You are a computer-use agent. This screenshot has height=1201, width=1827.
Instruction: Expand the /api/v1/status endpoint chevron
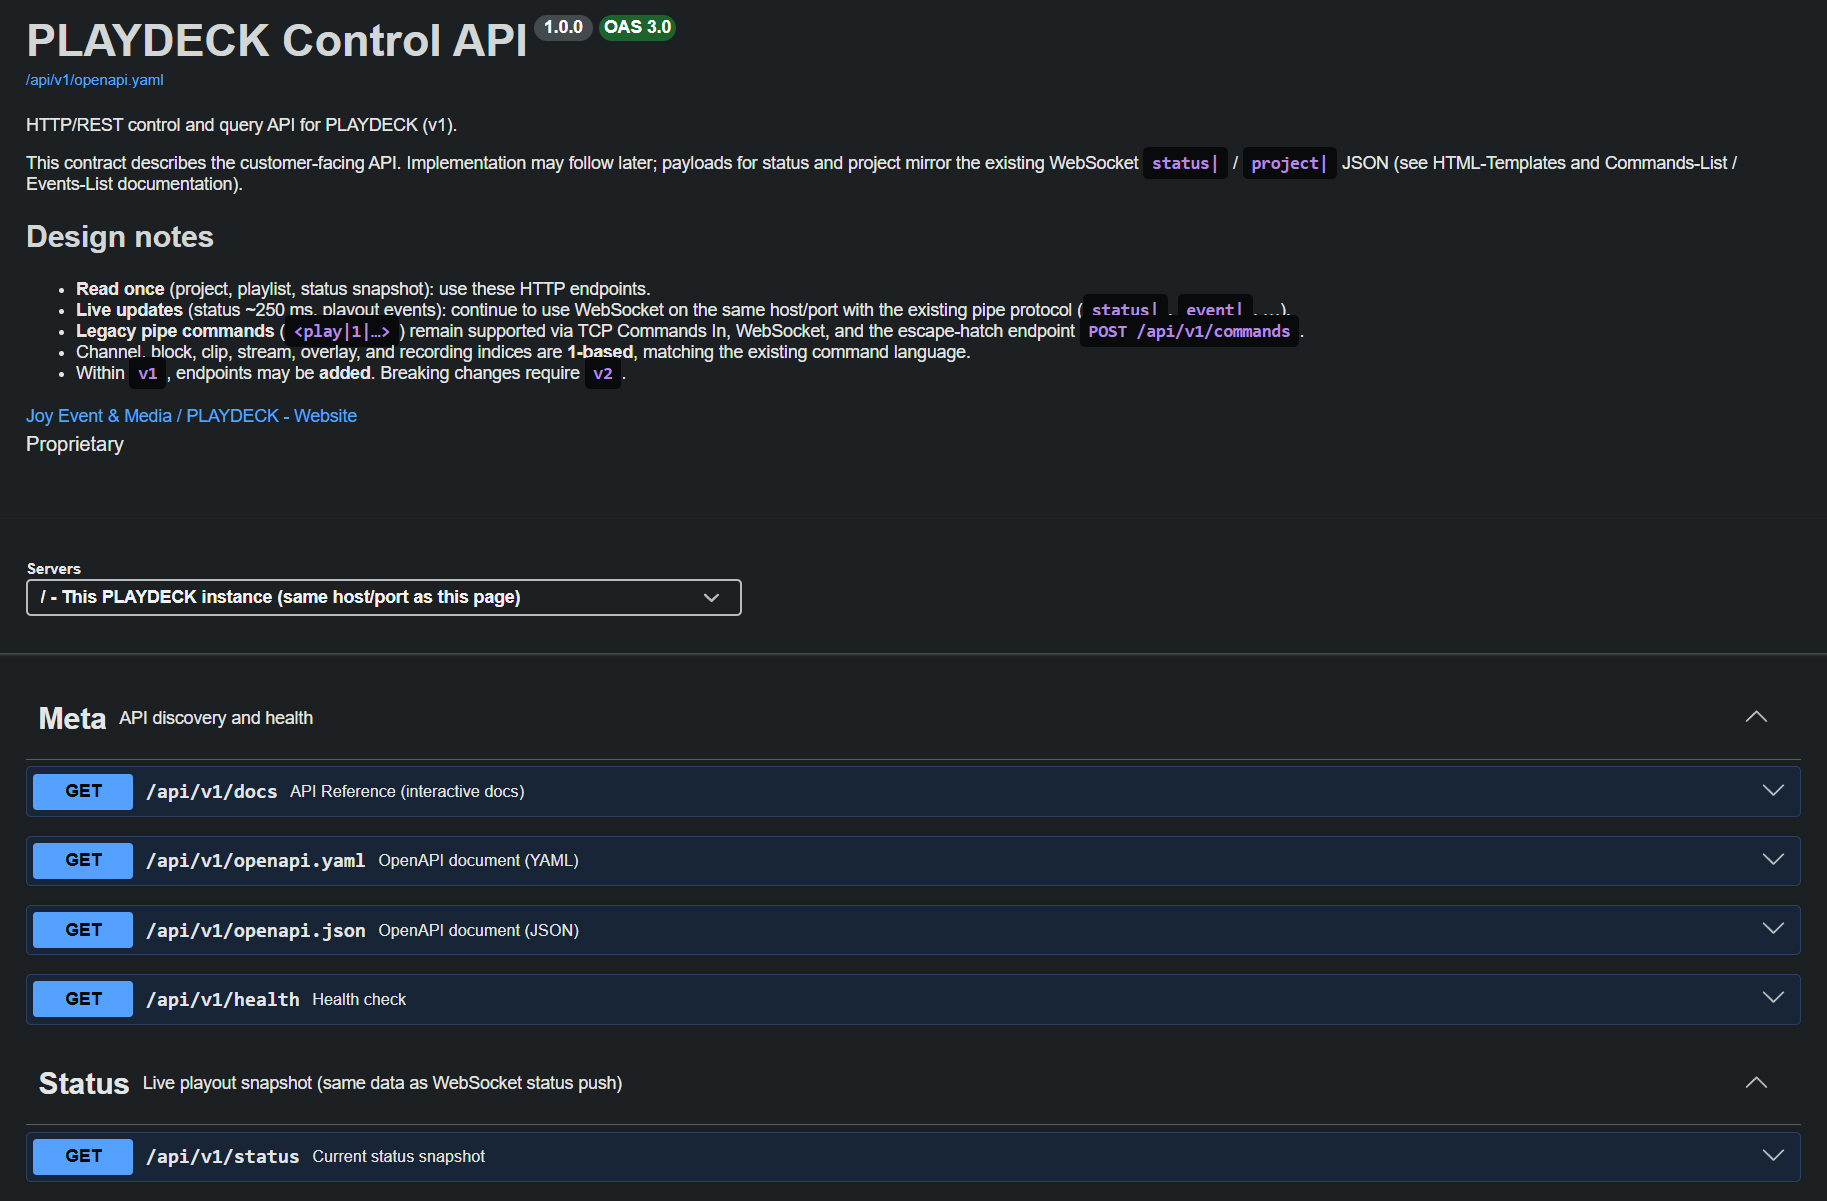(x=1773, y=1156)
